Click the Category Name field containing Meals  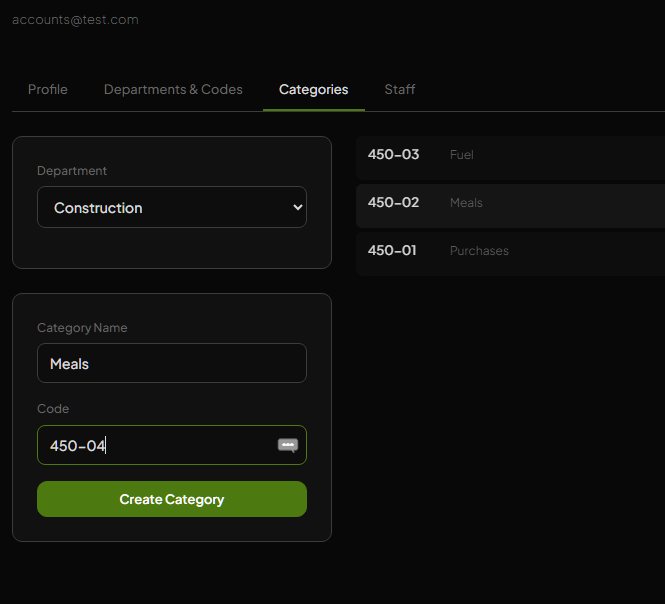tap(172, 363)
